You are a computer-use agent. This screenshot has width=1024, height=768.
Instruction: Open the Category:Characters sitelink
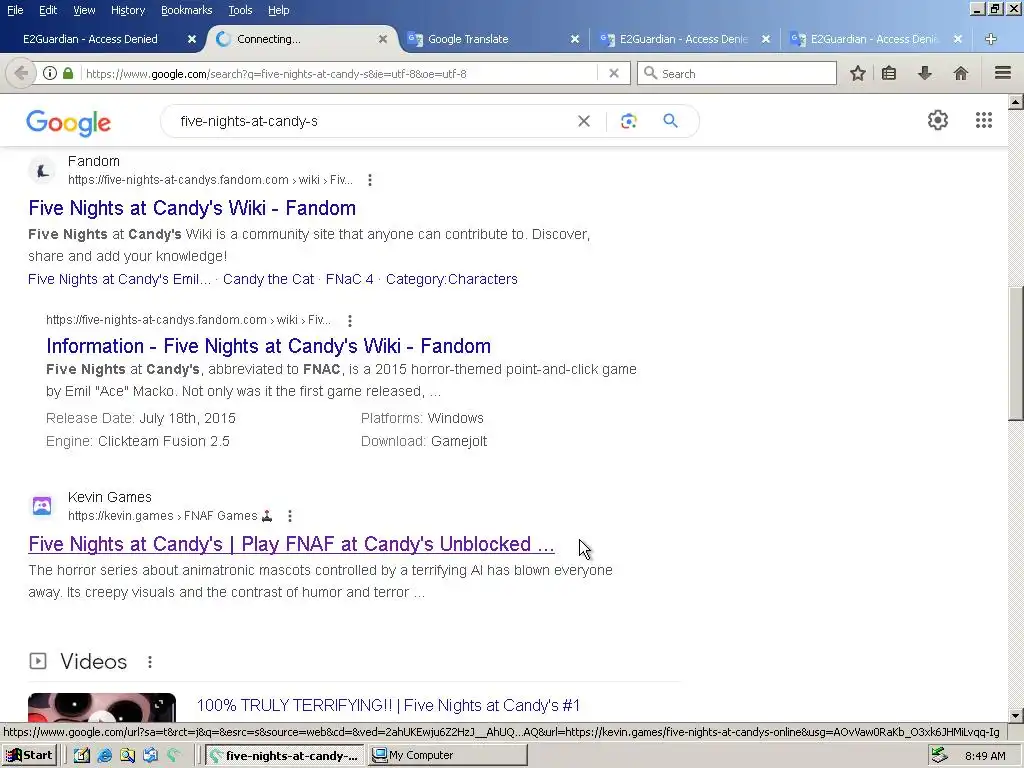451,279
